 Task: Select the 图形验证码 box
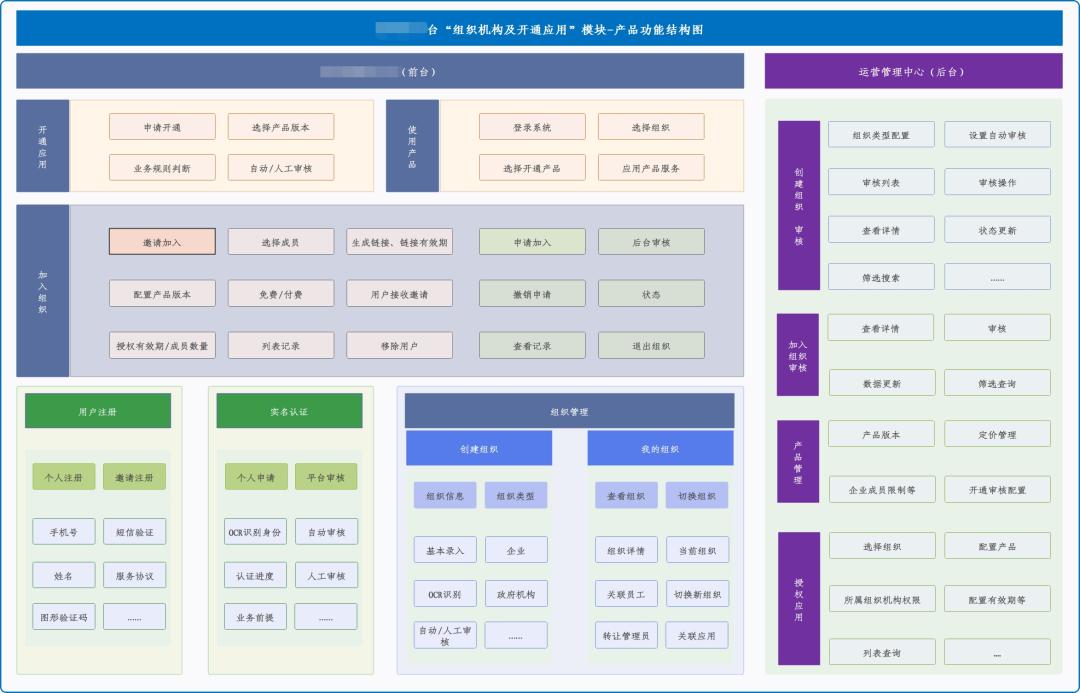(63, 617)
